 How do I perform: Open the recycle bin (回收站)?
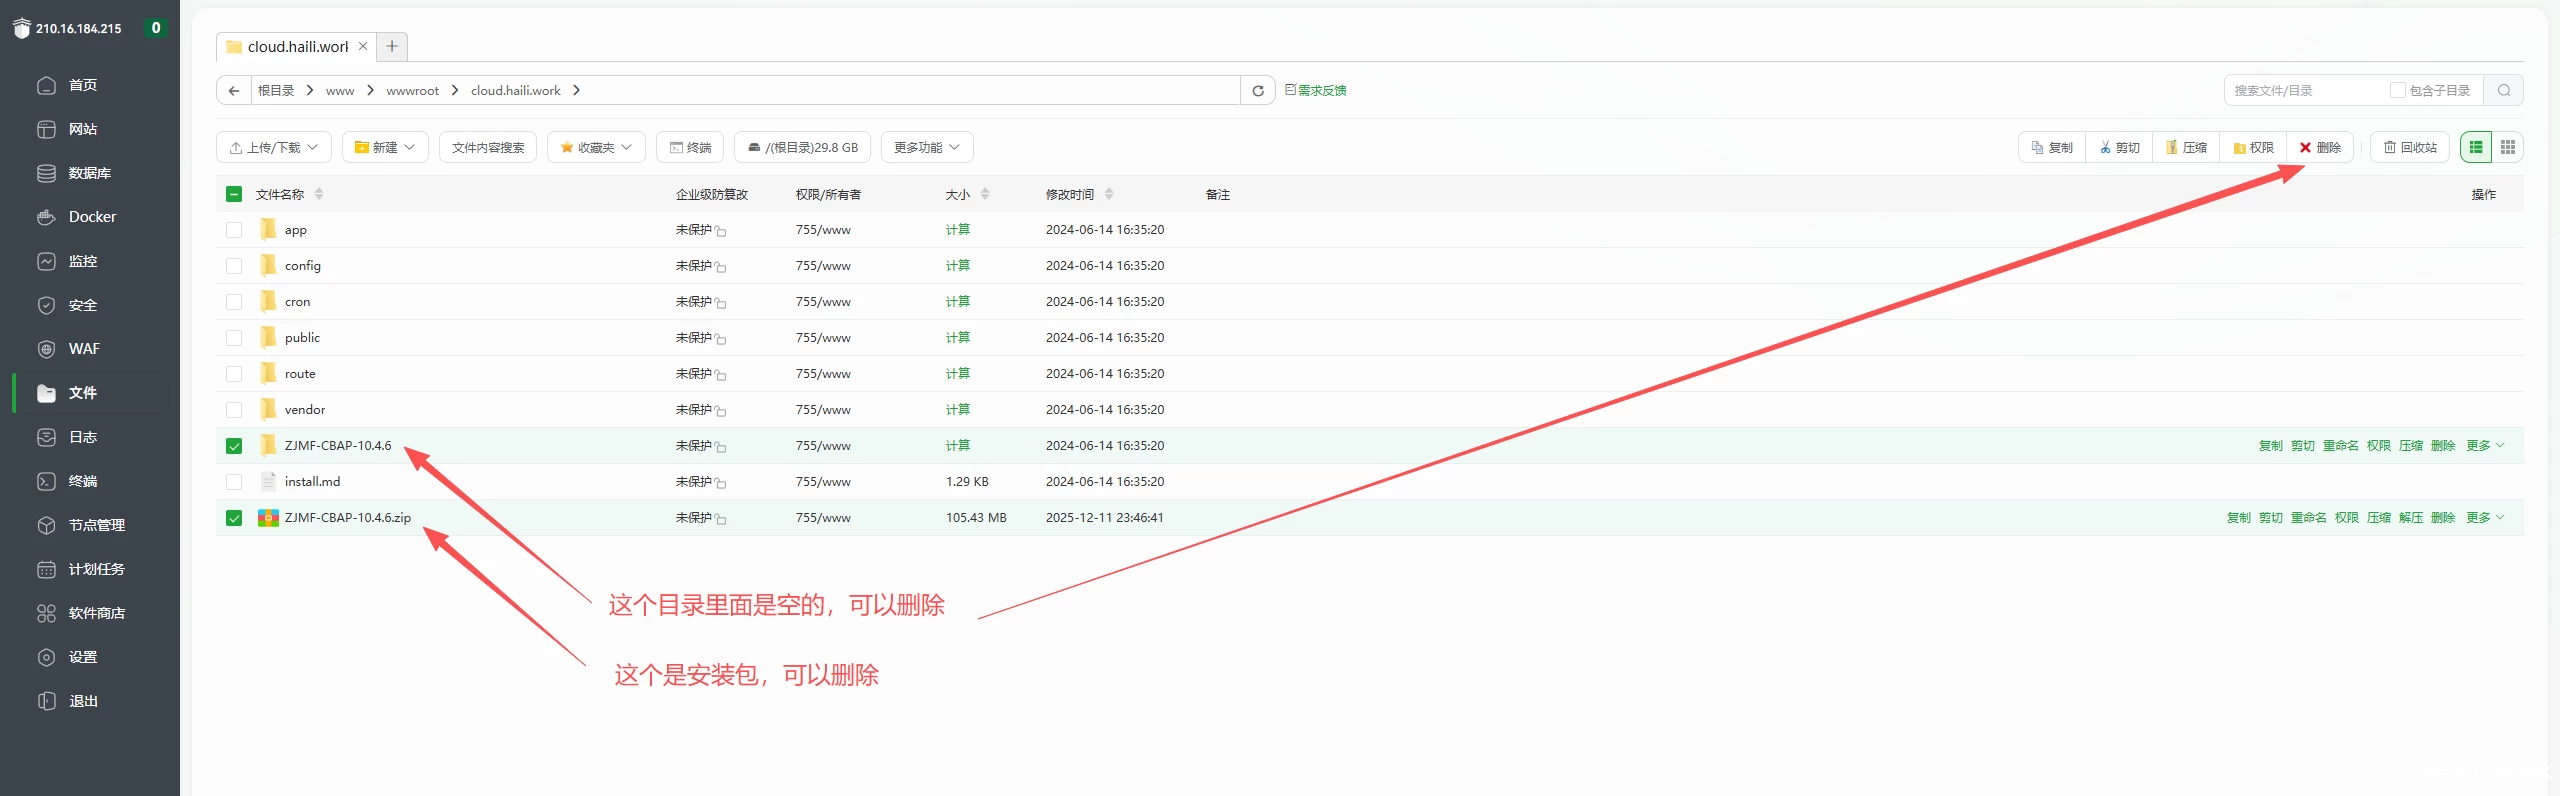2410,148
